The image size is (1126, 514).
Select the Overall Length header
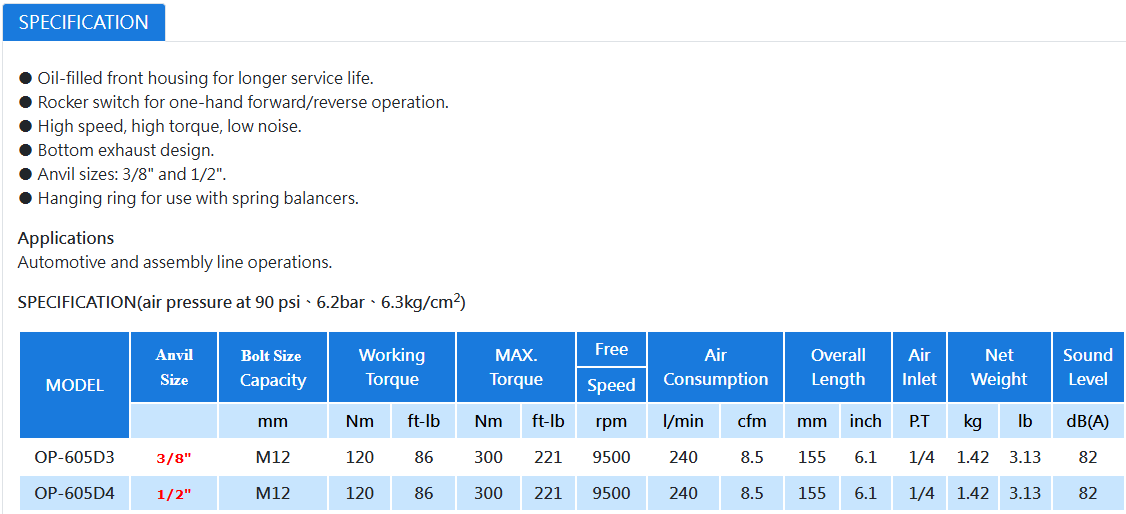838,367
